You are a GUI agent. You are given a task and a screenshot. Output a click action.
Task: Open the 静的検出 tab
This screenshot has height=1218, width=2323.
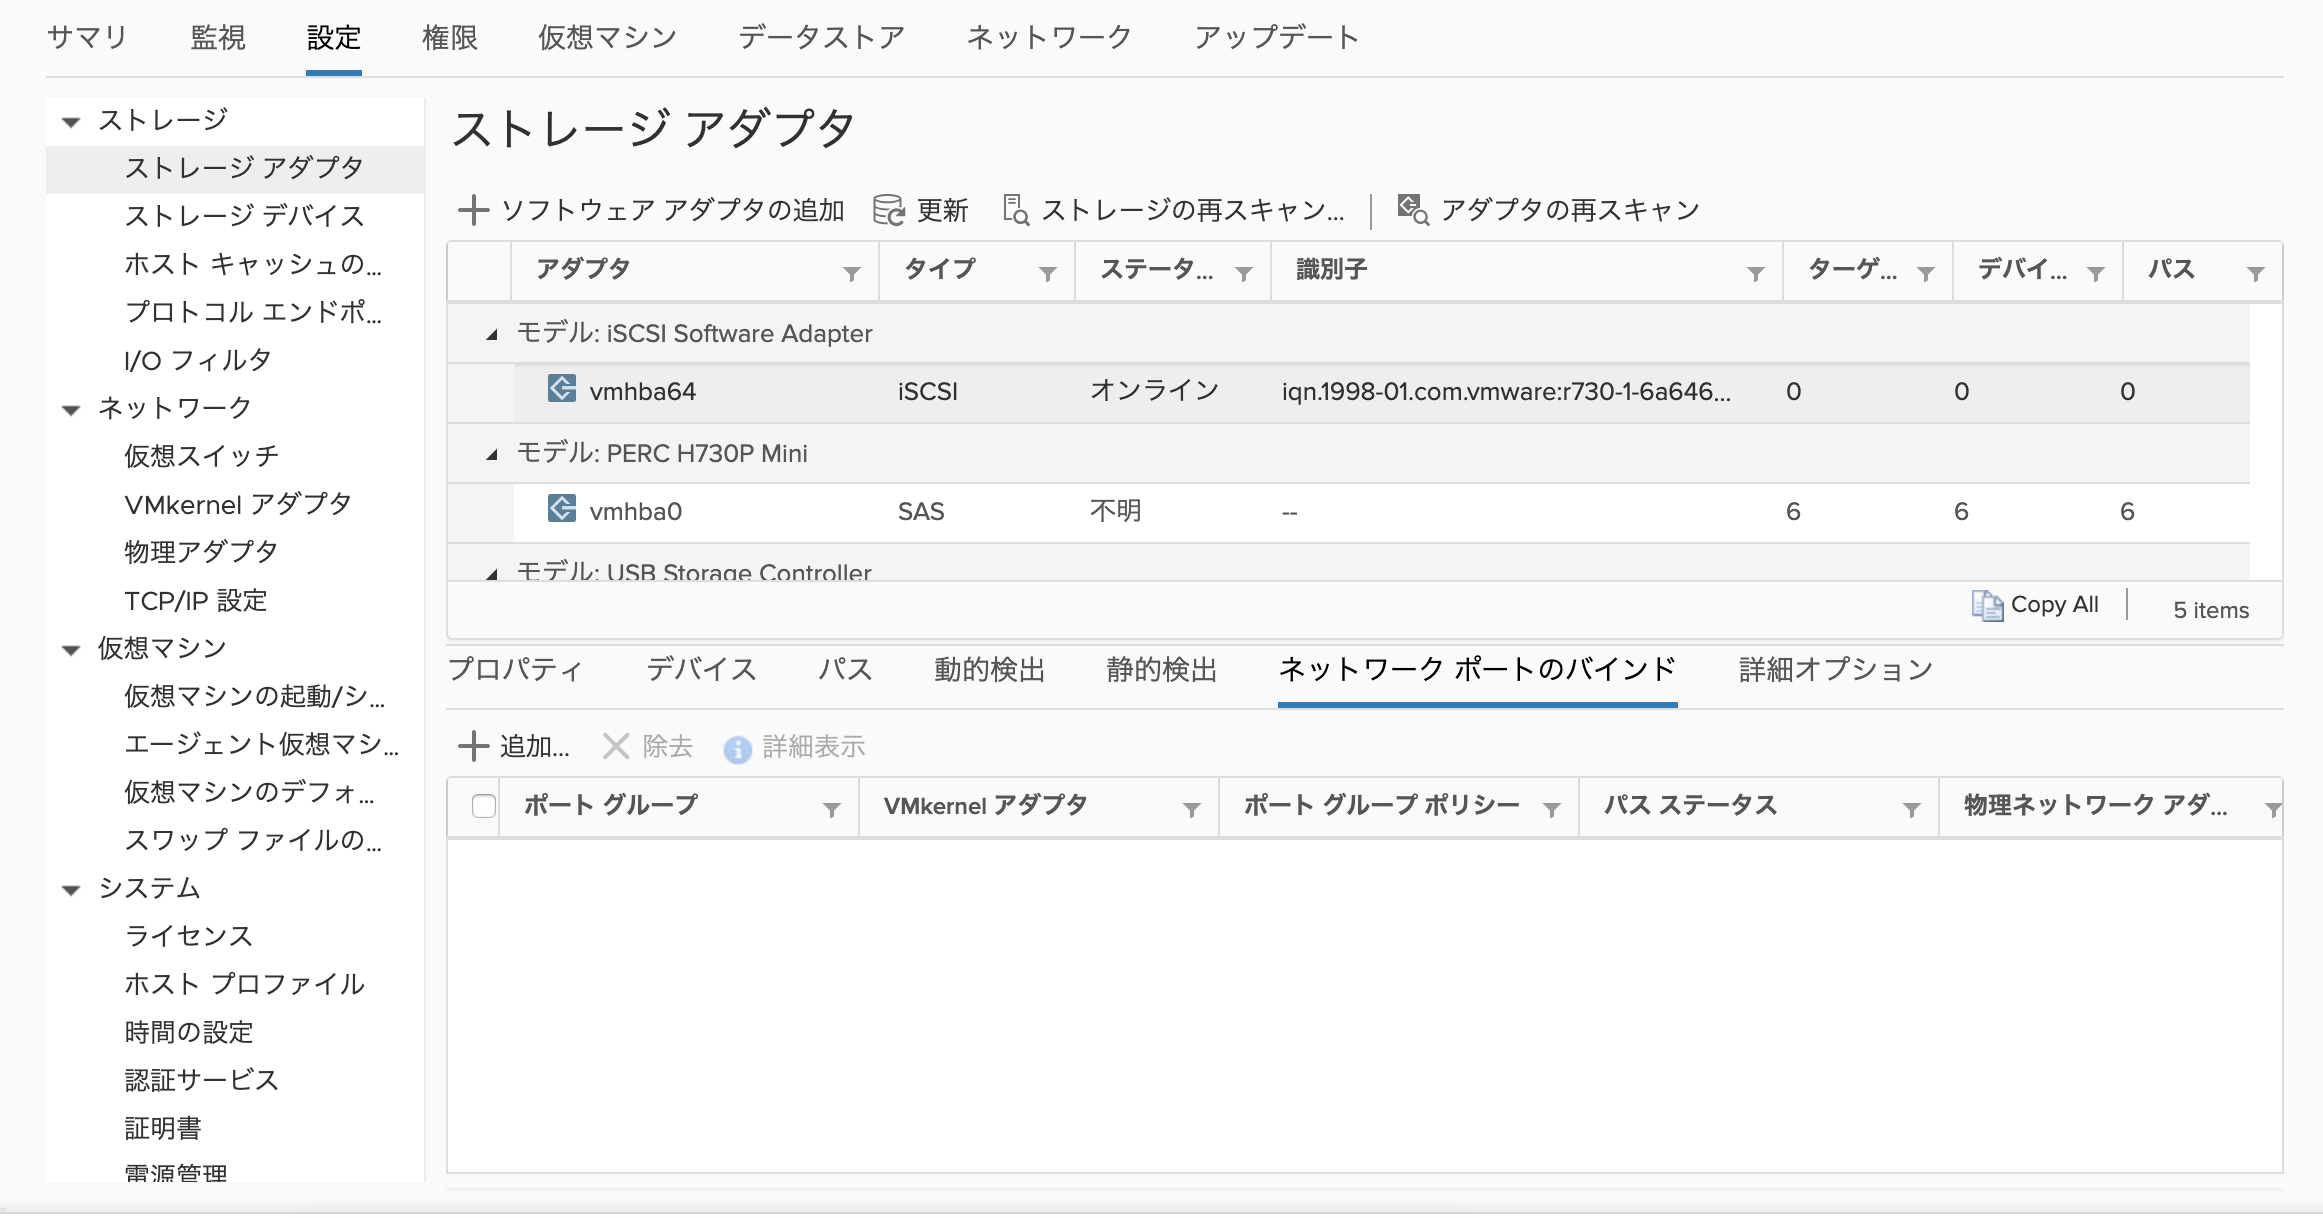[x=1162, y=669]
